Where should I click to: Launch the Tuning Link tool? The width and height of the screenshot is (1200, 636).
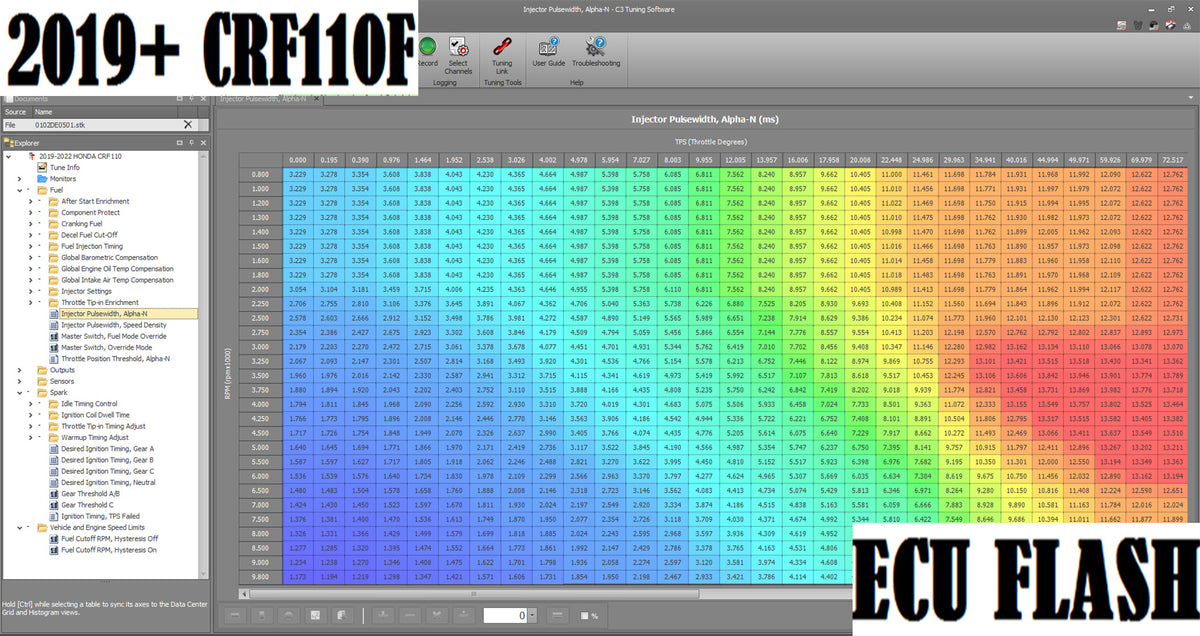click(502, 54)
